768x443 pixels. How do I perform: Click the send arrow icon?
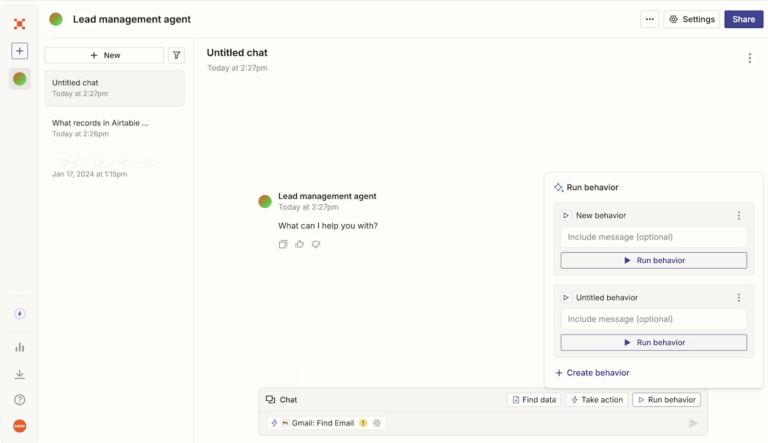pos(693,423)
